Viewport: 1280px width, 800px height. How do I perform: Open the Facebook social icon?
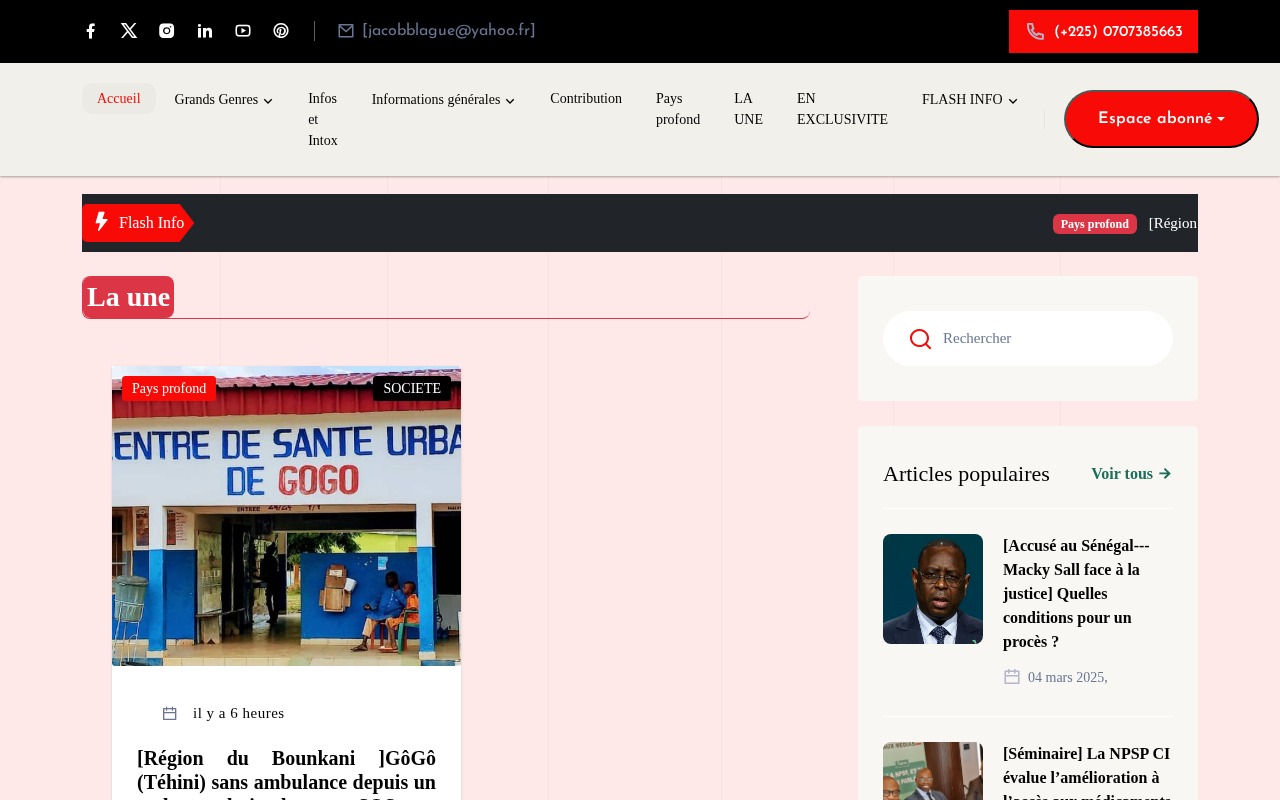coord(90,31)
